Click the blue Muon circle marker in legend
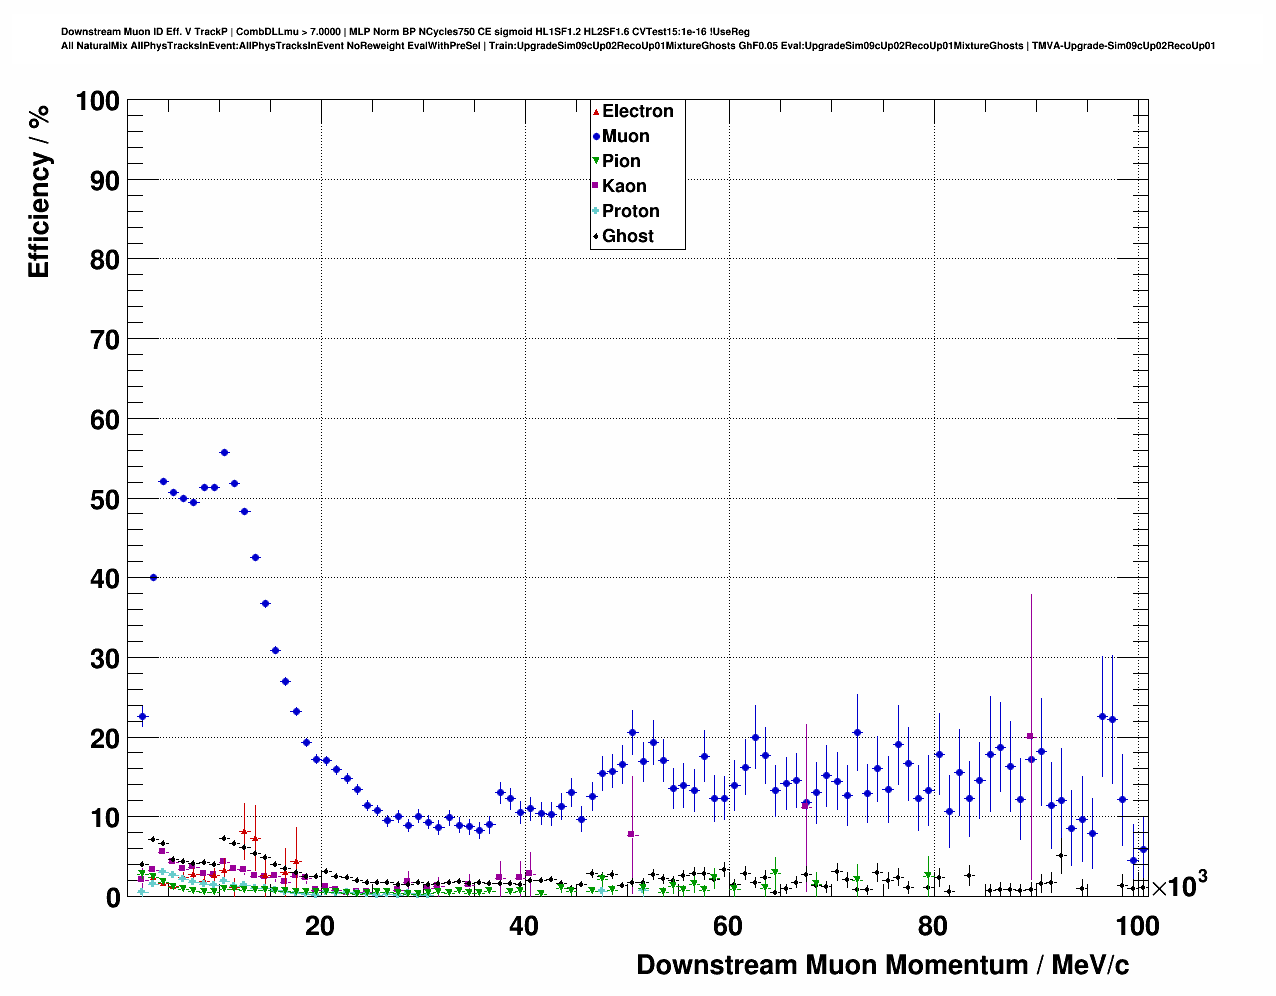1276x996 pixels. (596, 136)
